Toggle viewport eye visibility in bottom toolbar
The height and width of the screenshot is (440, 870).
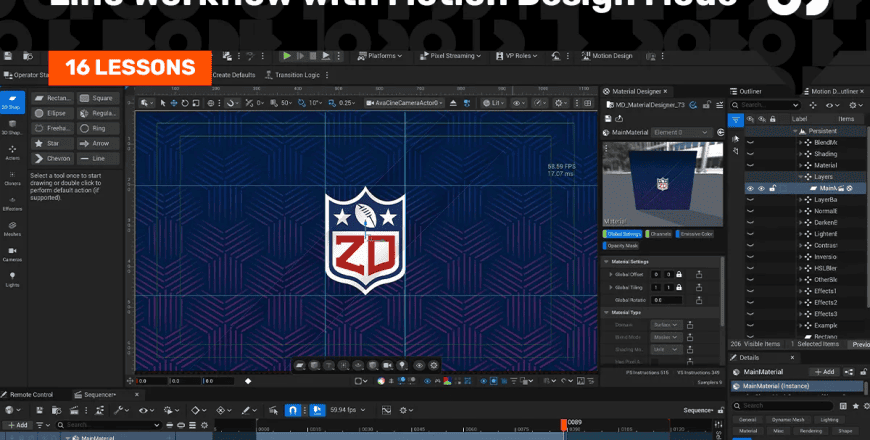[x=419, y=365]
